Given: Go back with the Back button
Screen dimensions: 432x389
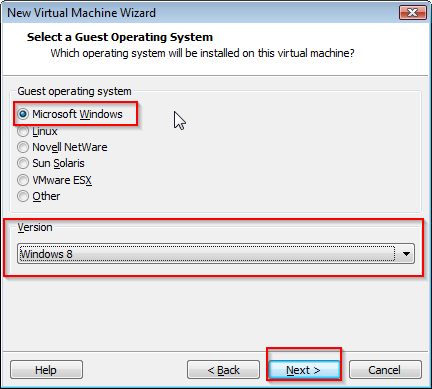Looking at the screenshot, I should (223, 370).
